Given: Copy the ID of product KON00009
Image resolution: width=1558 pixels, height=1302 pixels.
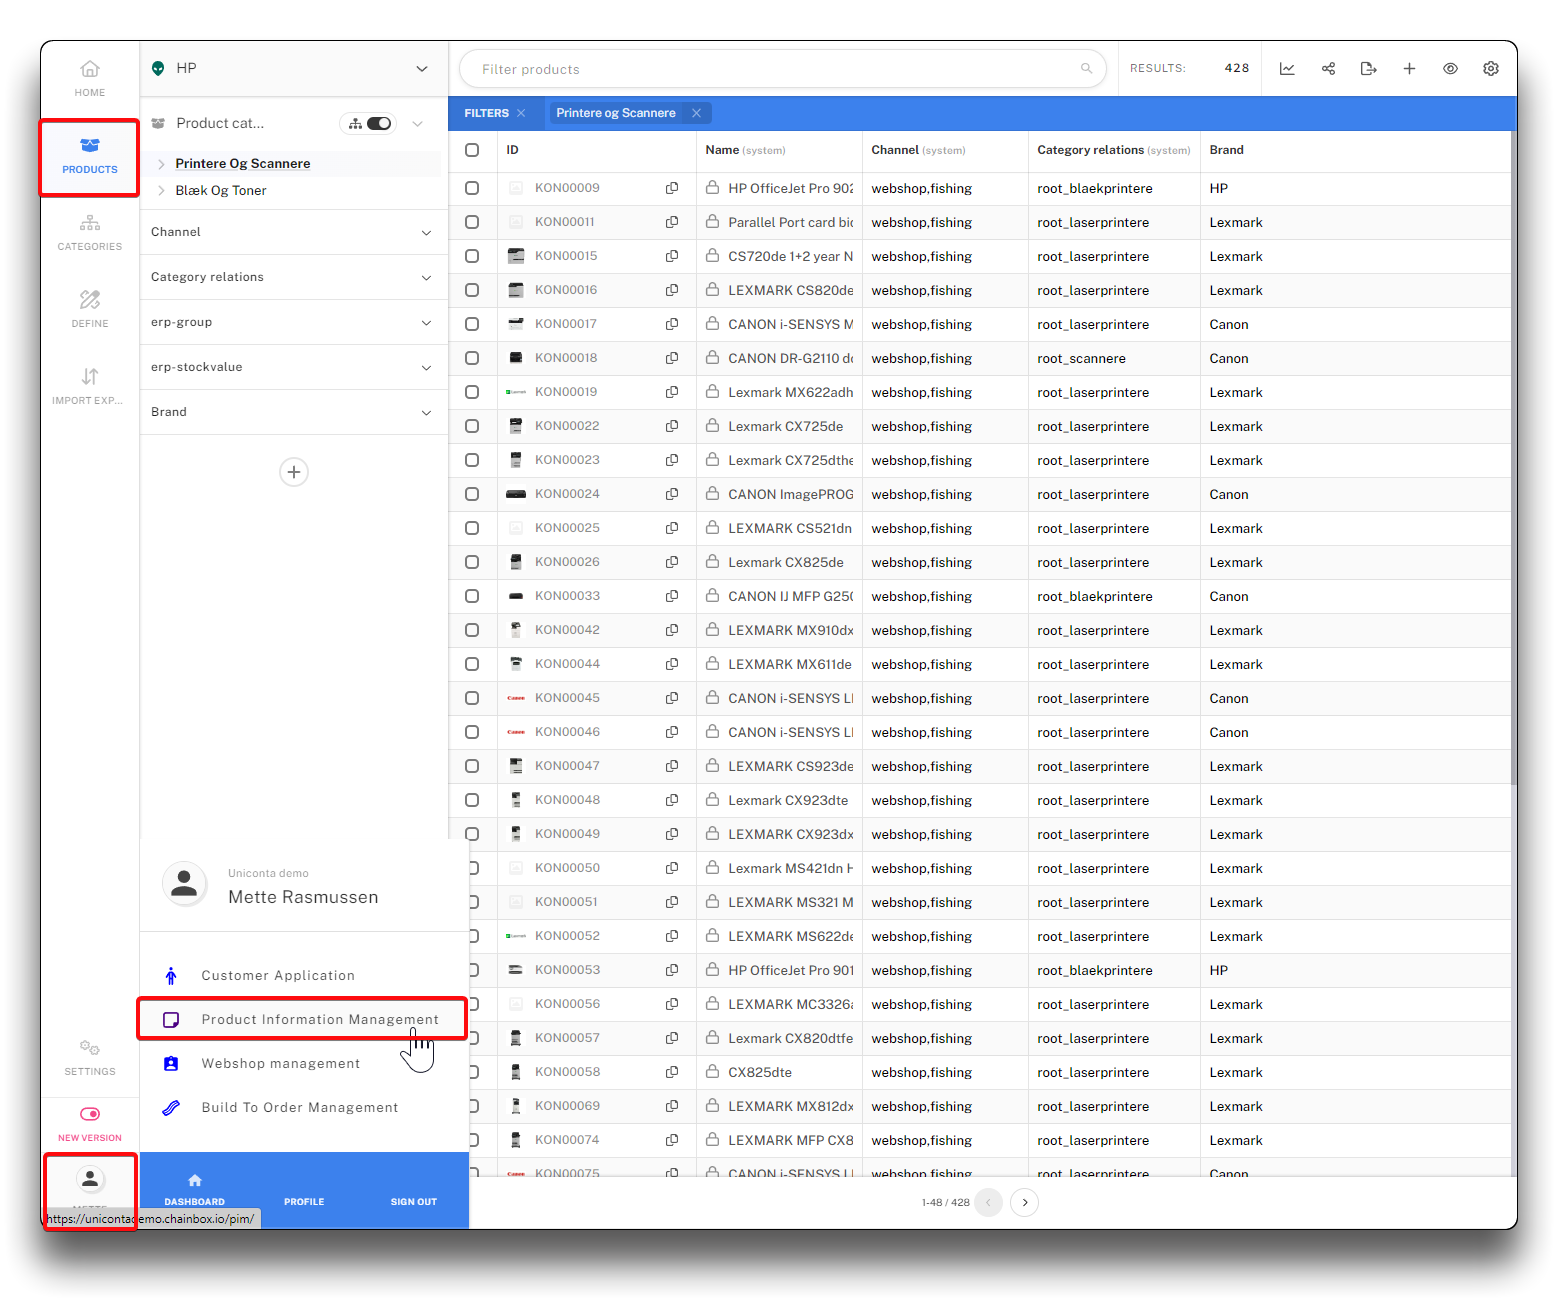Looking at the screenshot, I should coord(672,188).
